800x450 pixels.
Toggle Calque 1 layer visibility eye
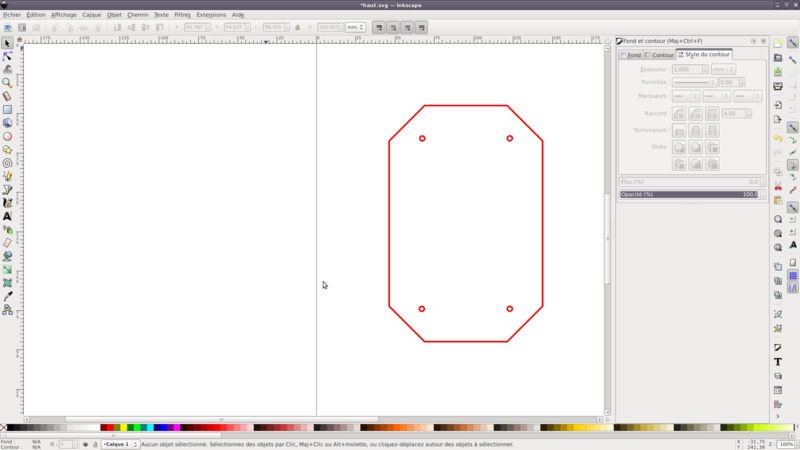tap(85, 444)
